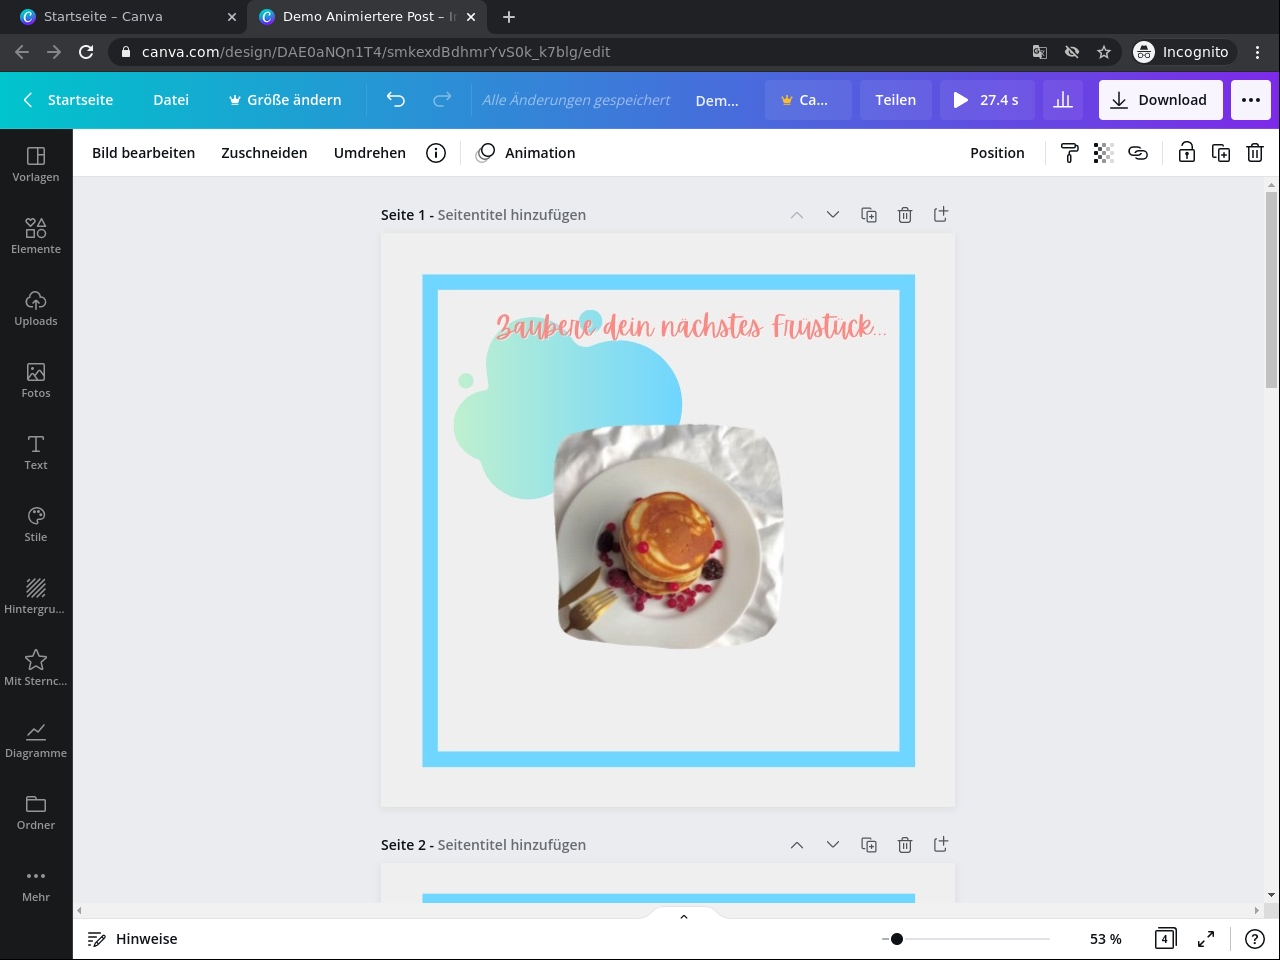Add a link to the element
This screenshot has height=960, width=1280.
1138,153
